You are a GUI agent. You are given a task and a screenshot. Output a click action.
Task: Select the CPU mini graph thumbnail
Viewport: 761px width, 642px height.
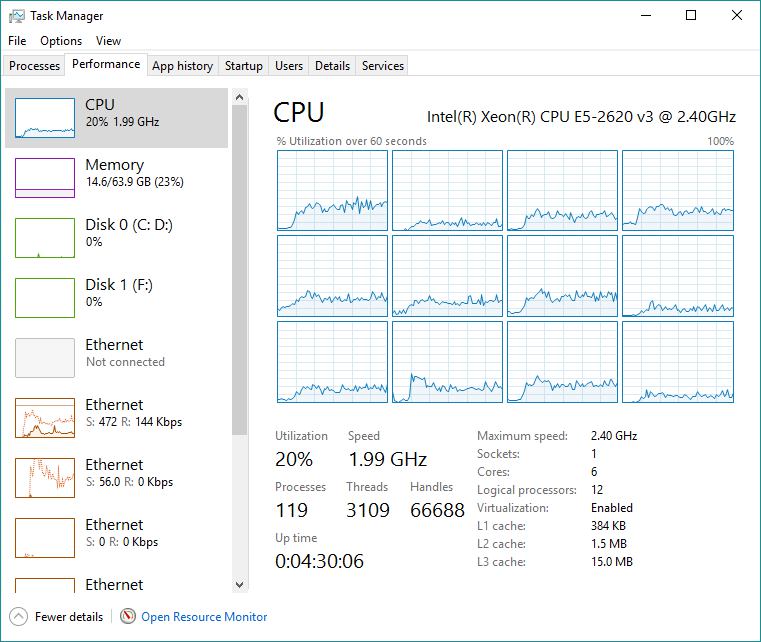click(x=45, y=118)
